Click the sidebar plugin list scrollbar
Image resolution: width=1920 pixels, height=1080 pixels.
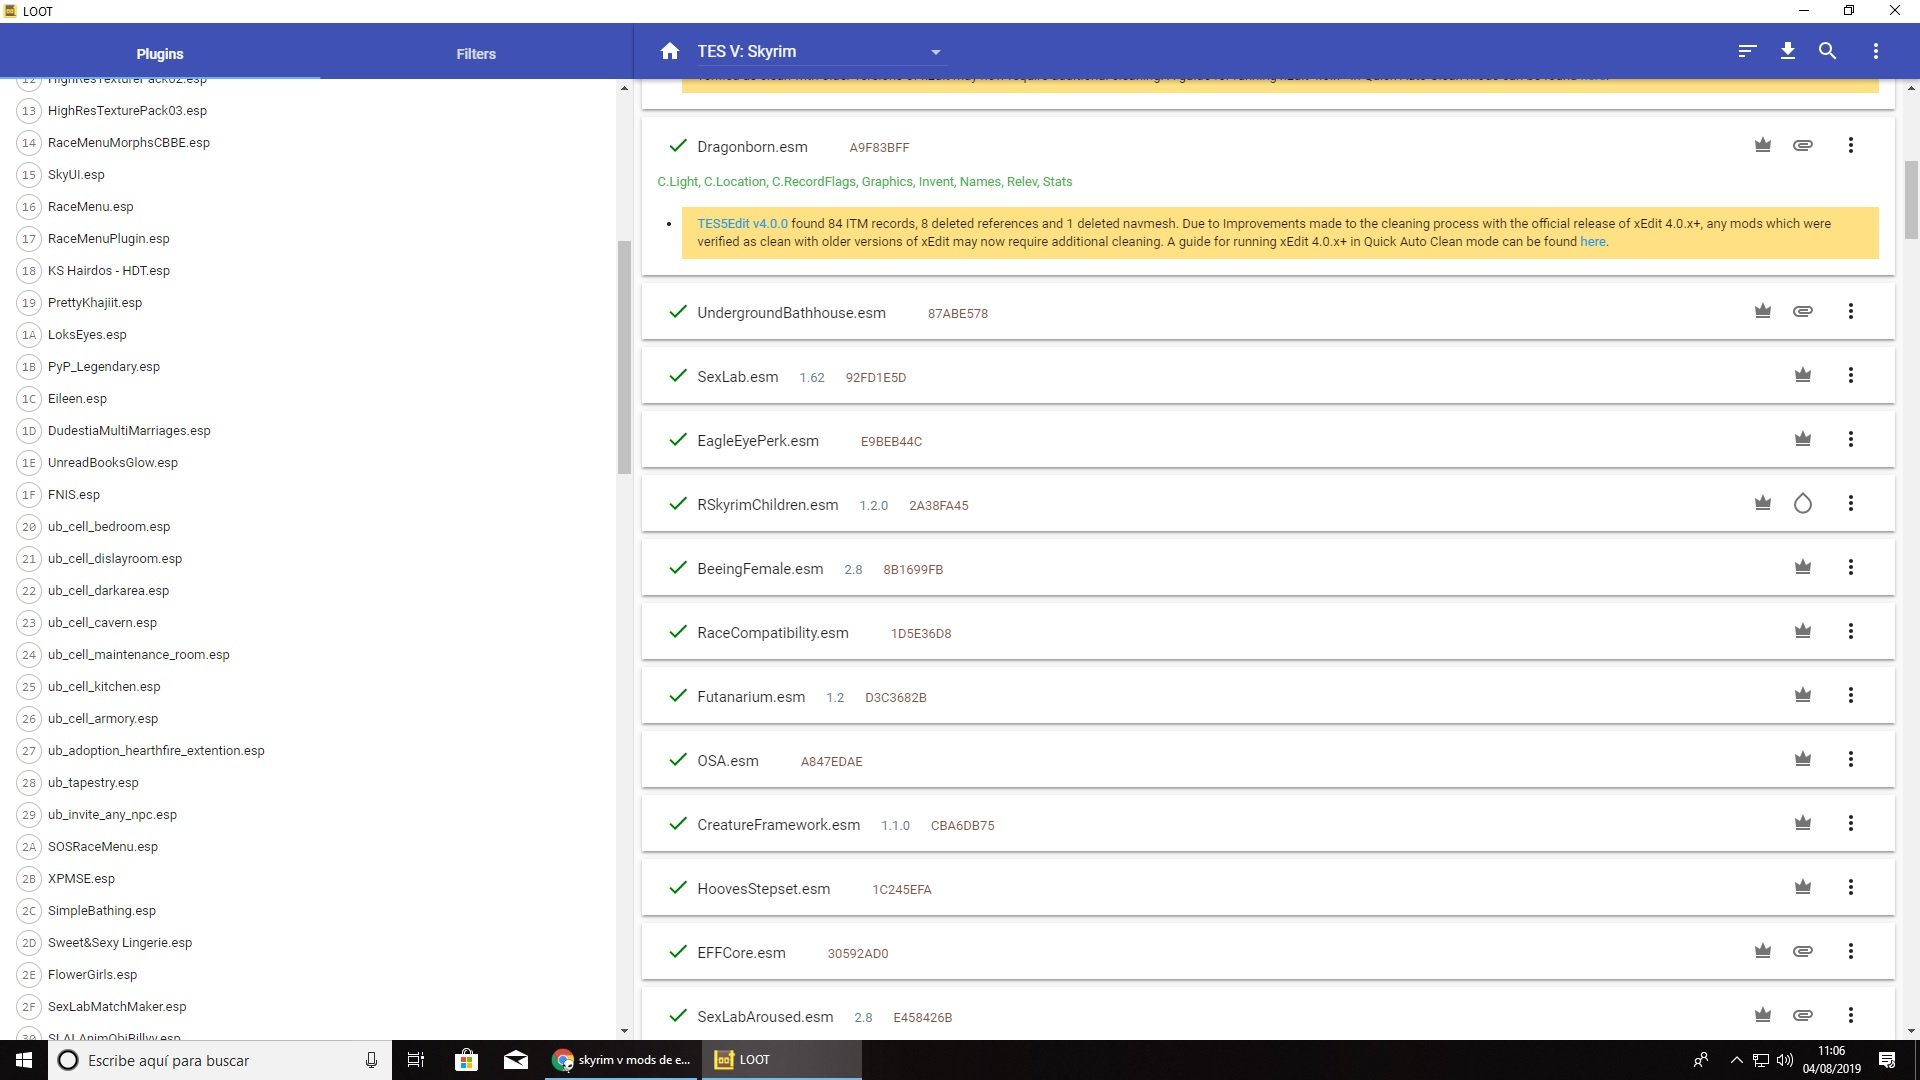624,357
